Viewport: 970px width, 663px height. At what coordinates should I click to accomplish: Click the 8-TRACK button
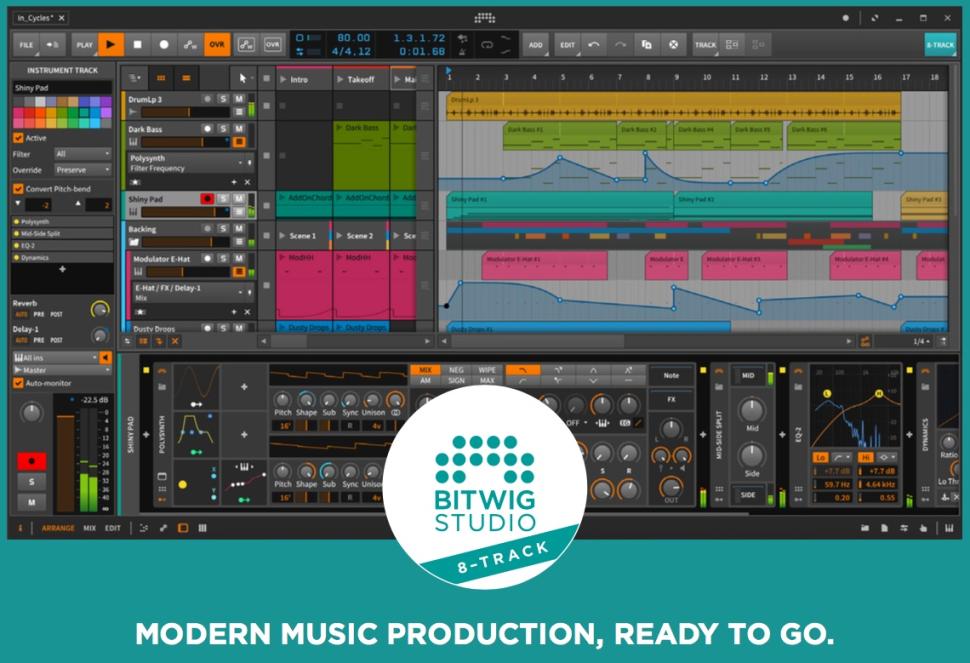pos(940,45)
